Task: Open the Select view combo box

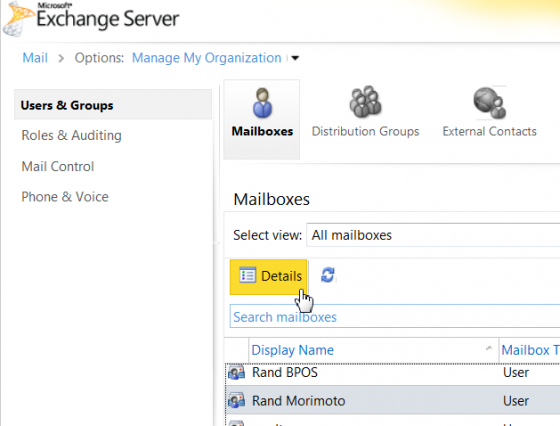Action: coord(433,235)
